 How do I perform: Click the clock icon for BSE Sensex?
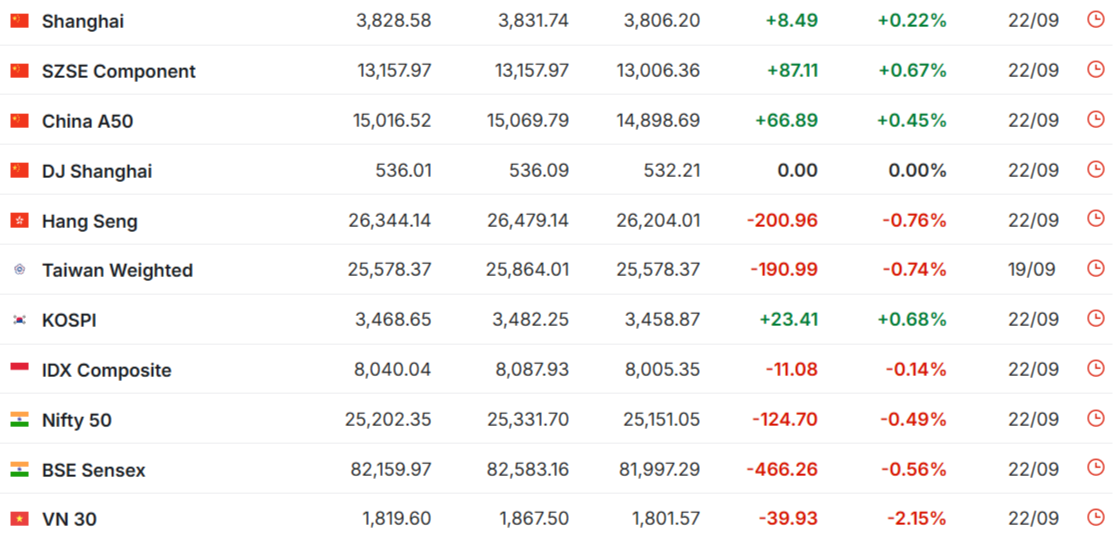tap(1096, 468)
